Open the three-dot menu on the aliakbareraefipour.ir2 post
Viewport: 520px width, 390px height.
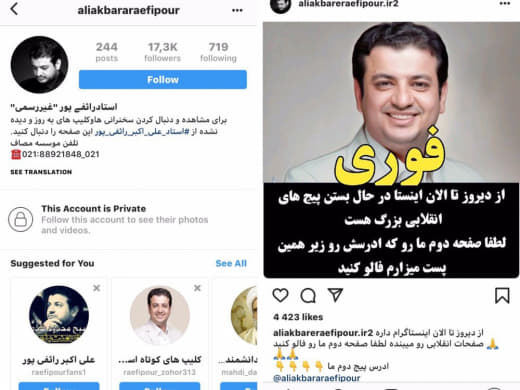(x=505, y=4)
